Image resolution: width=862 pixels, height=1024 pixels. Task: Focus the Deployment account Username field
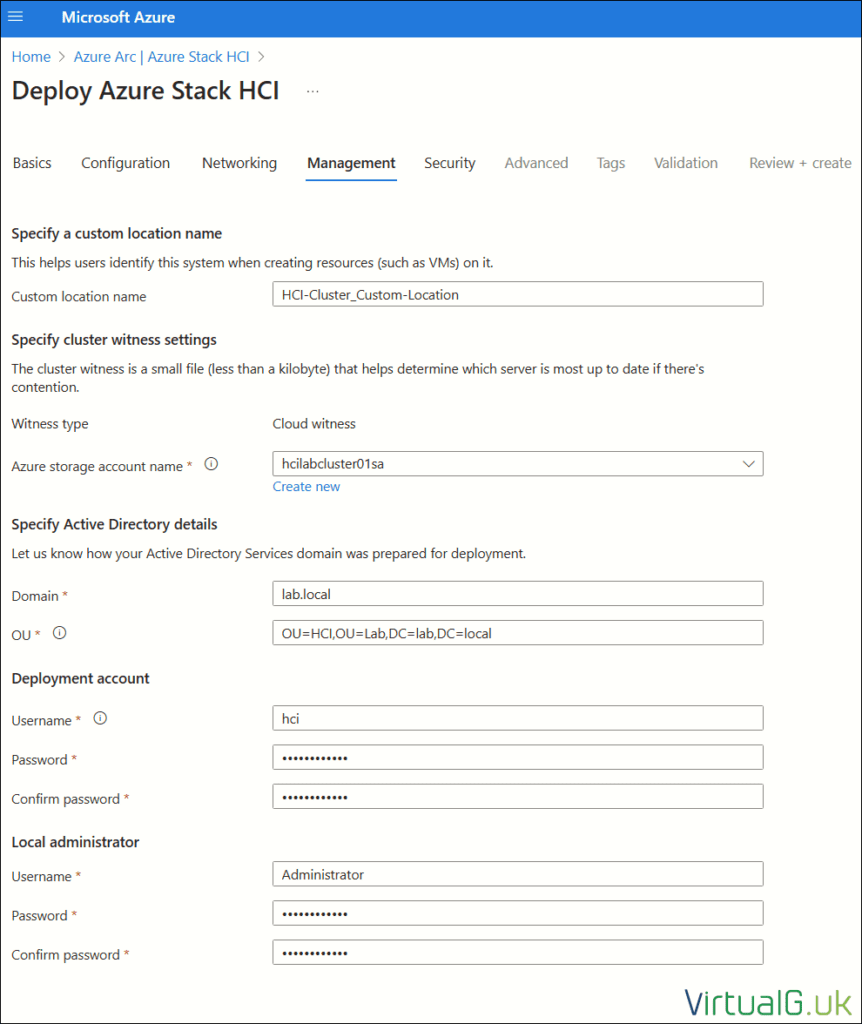pyautogui.click(x=518, y=718)
